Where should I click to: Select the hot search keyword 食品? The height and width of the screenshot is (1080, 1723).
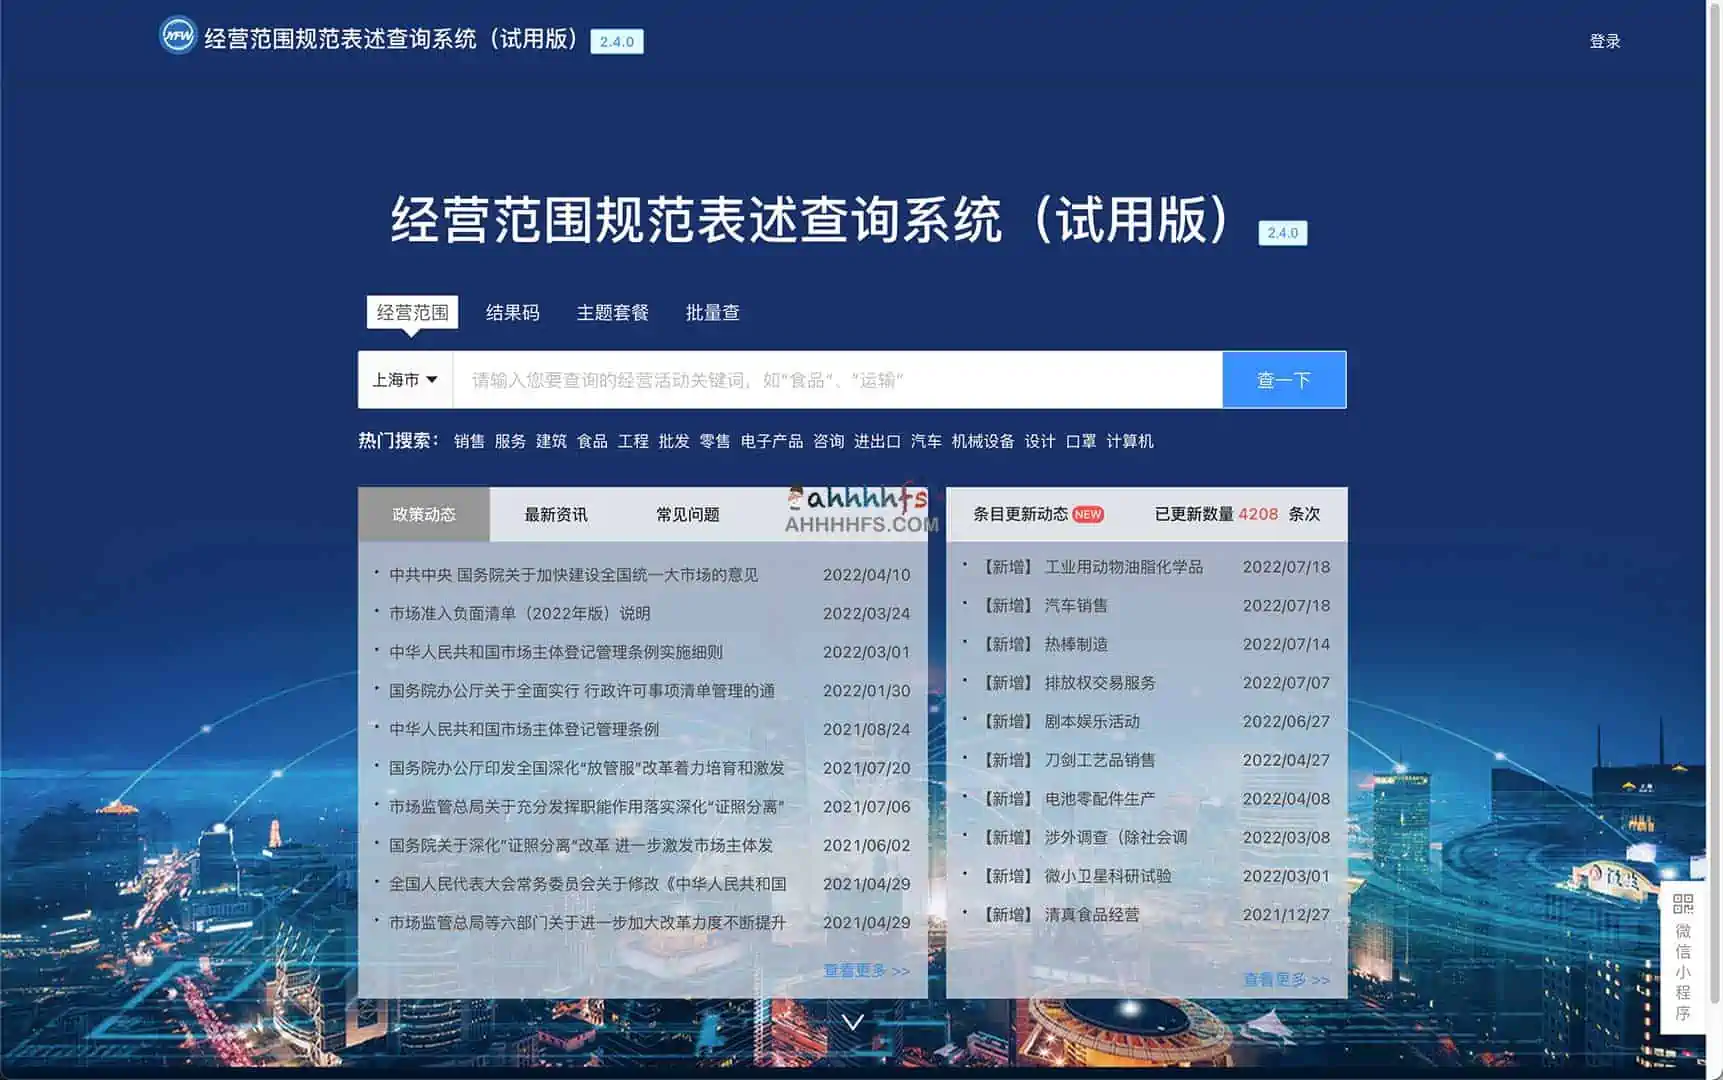point(594,441)
